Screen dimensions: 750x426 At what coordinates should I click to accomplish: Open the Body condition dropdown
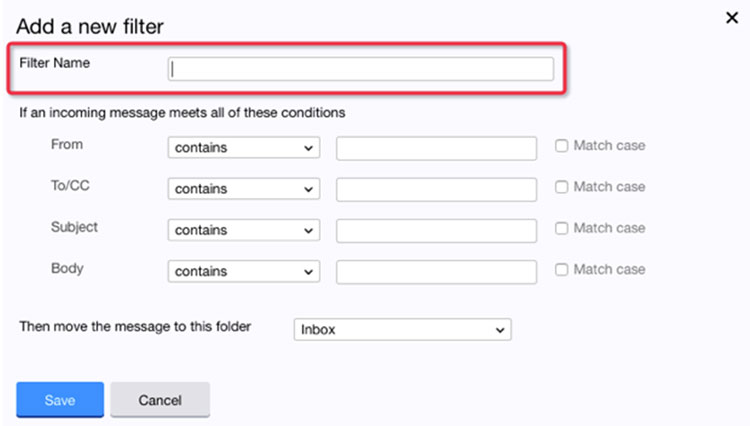[x=243, y=271]
